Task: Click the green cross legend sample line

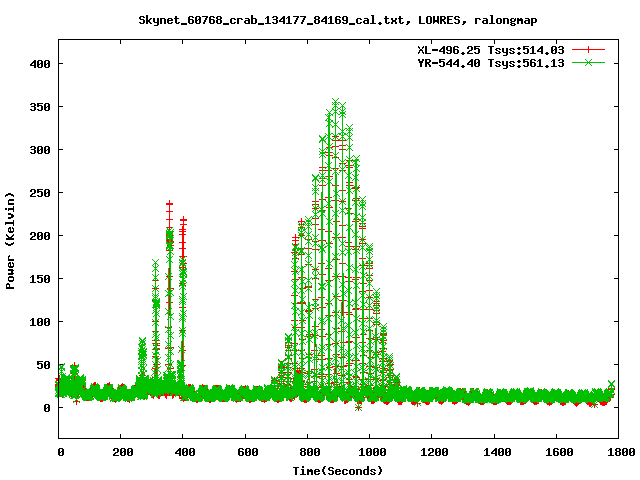Action: coord(588,63)
